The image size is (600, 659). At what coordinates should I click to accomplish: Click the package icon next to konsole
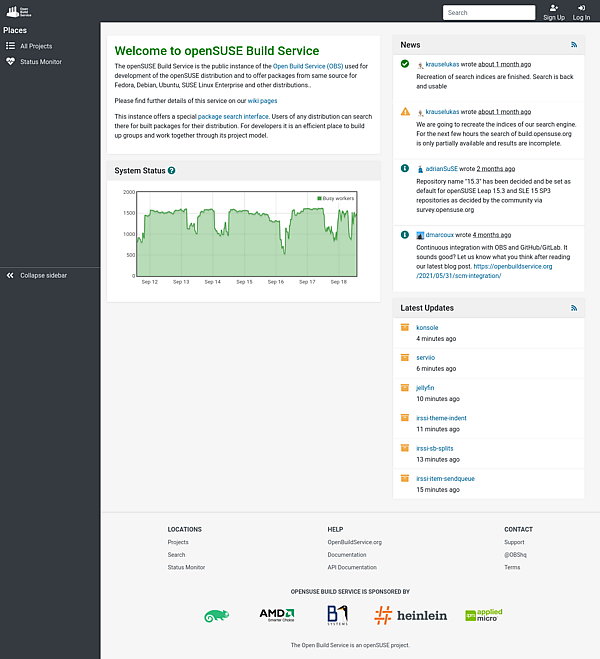tap(405, 327)
